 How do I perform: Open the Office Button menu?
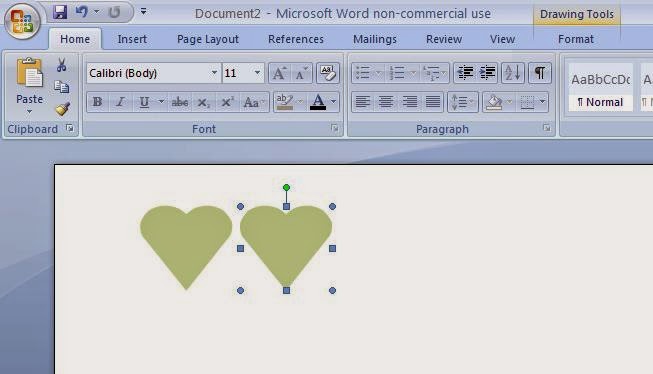click(22, 21)
